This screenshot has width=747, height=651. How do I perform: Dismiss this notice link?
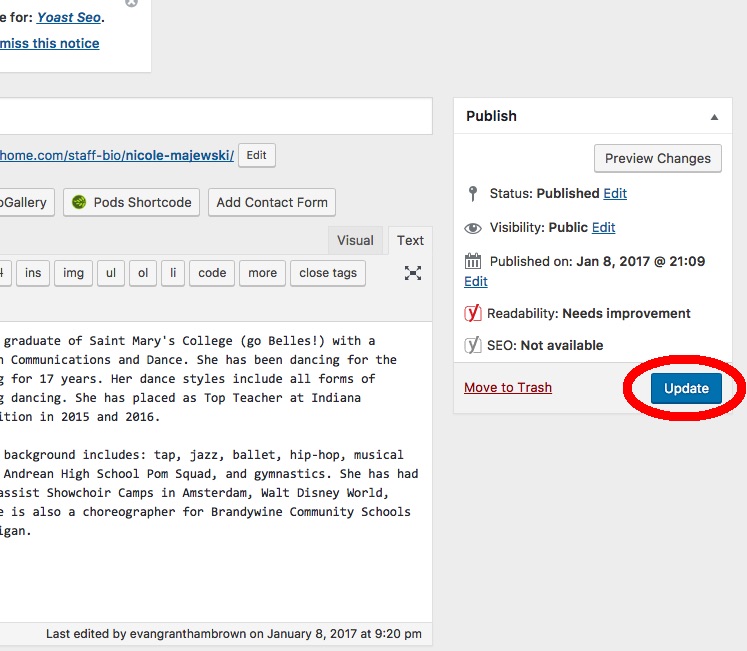tap(50, 43)
